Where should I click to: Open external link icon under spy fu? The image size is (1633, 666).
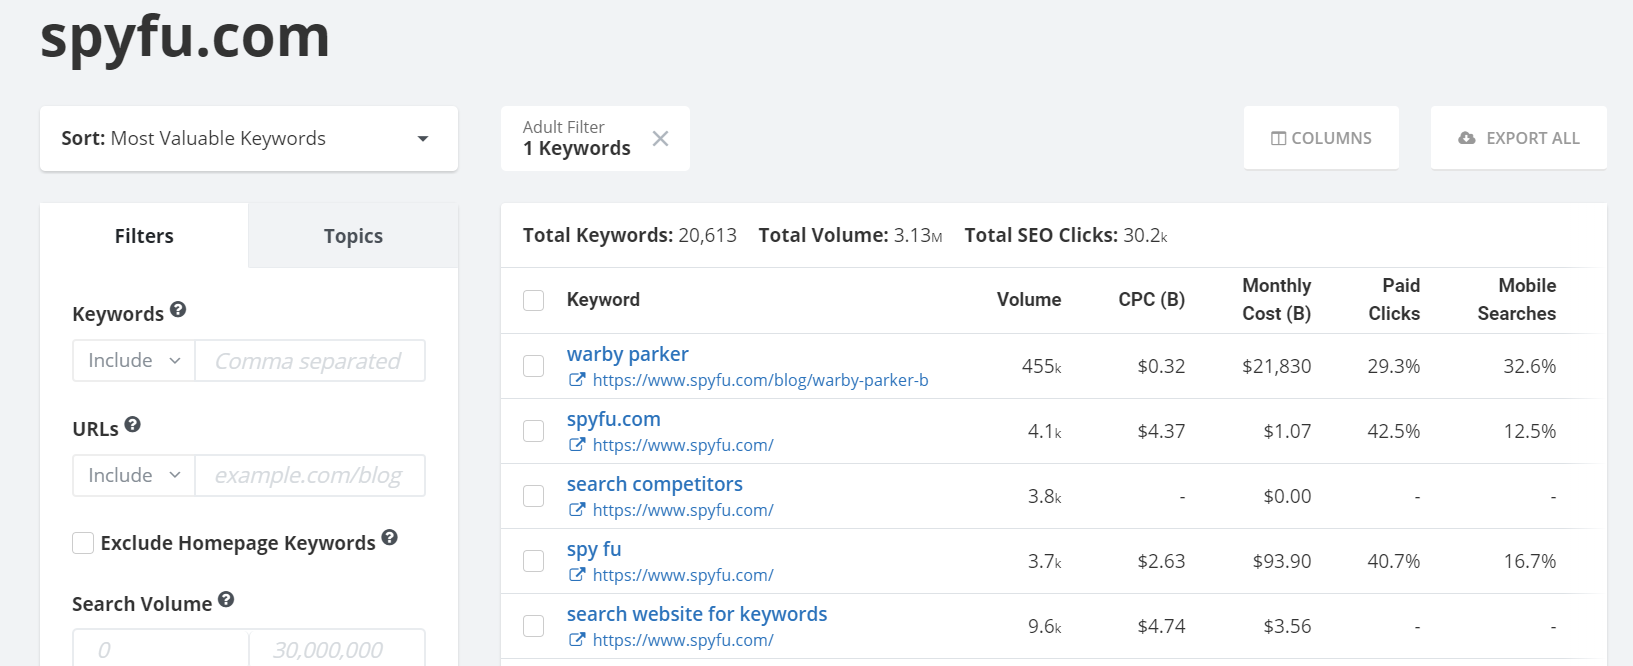[x=577, y=575]
